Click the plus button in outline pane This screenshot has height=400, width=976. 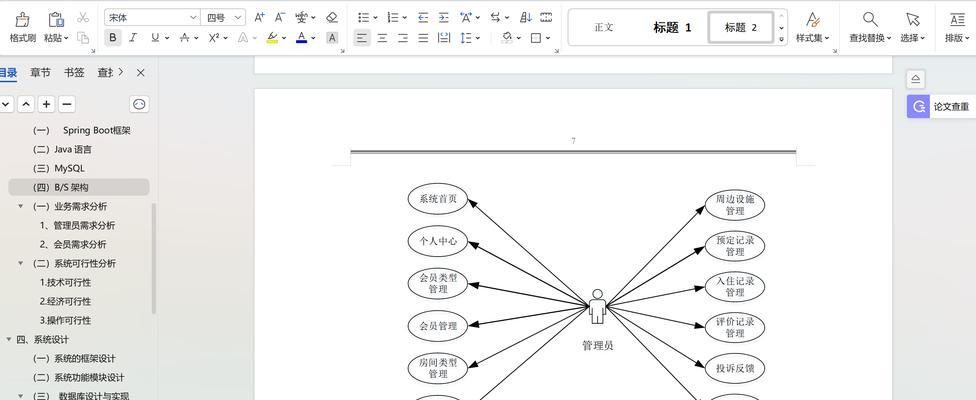[46, 104]
